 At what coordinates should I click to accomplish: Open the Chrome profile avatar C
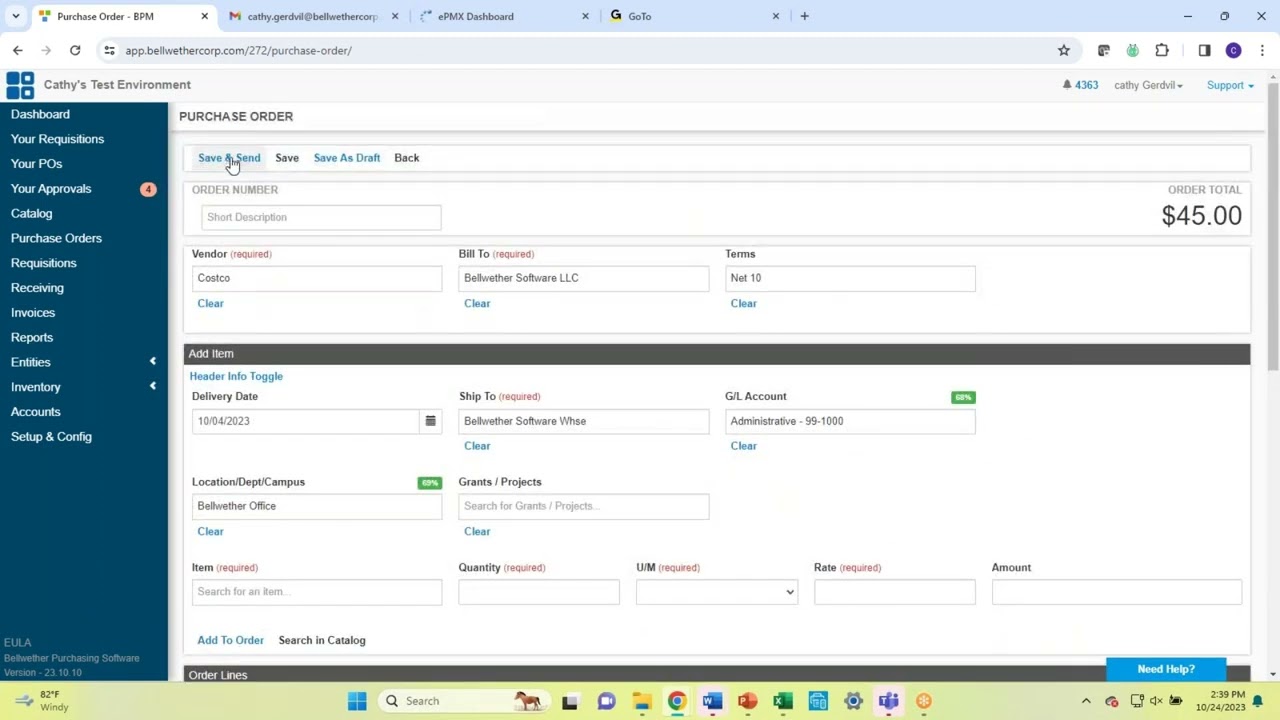(1233, 50)
